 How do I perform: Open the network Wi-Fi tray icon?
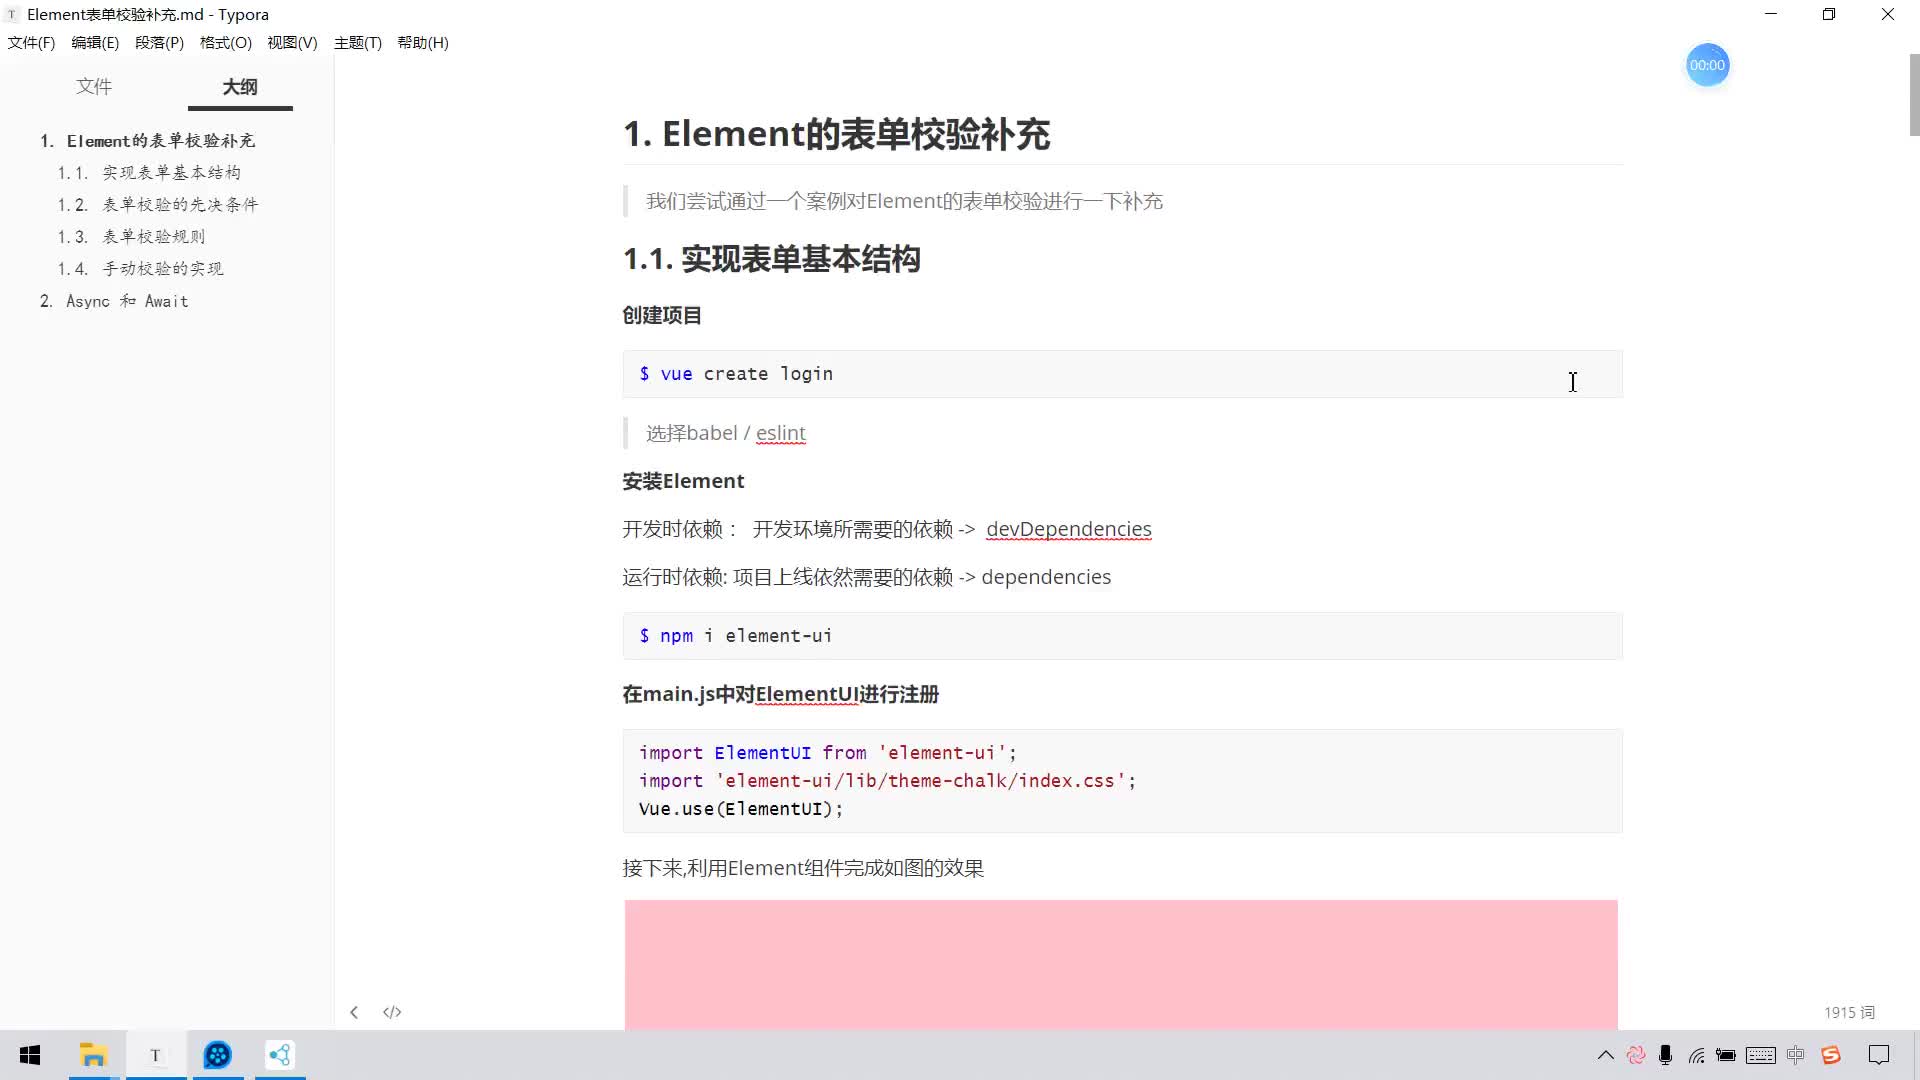point(1697,1055)
